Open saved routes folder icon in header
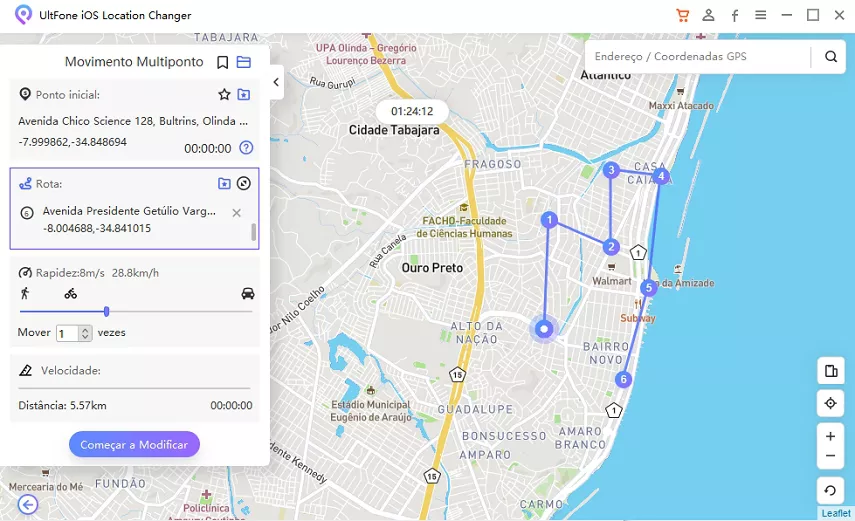The height and width of the screenshot is (521, 855). click(244, 62)
